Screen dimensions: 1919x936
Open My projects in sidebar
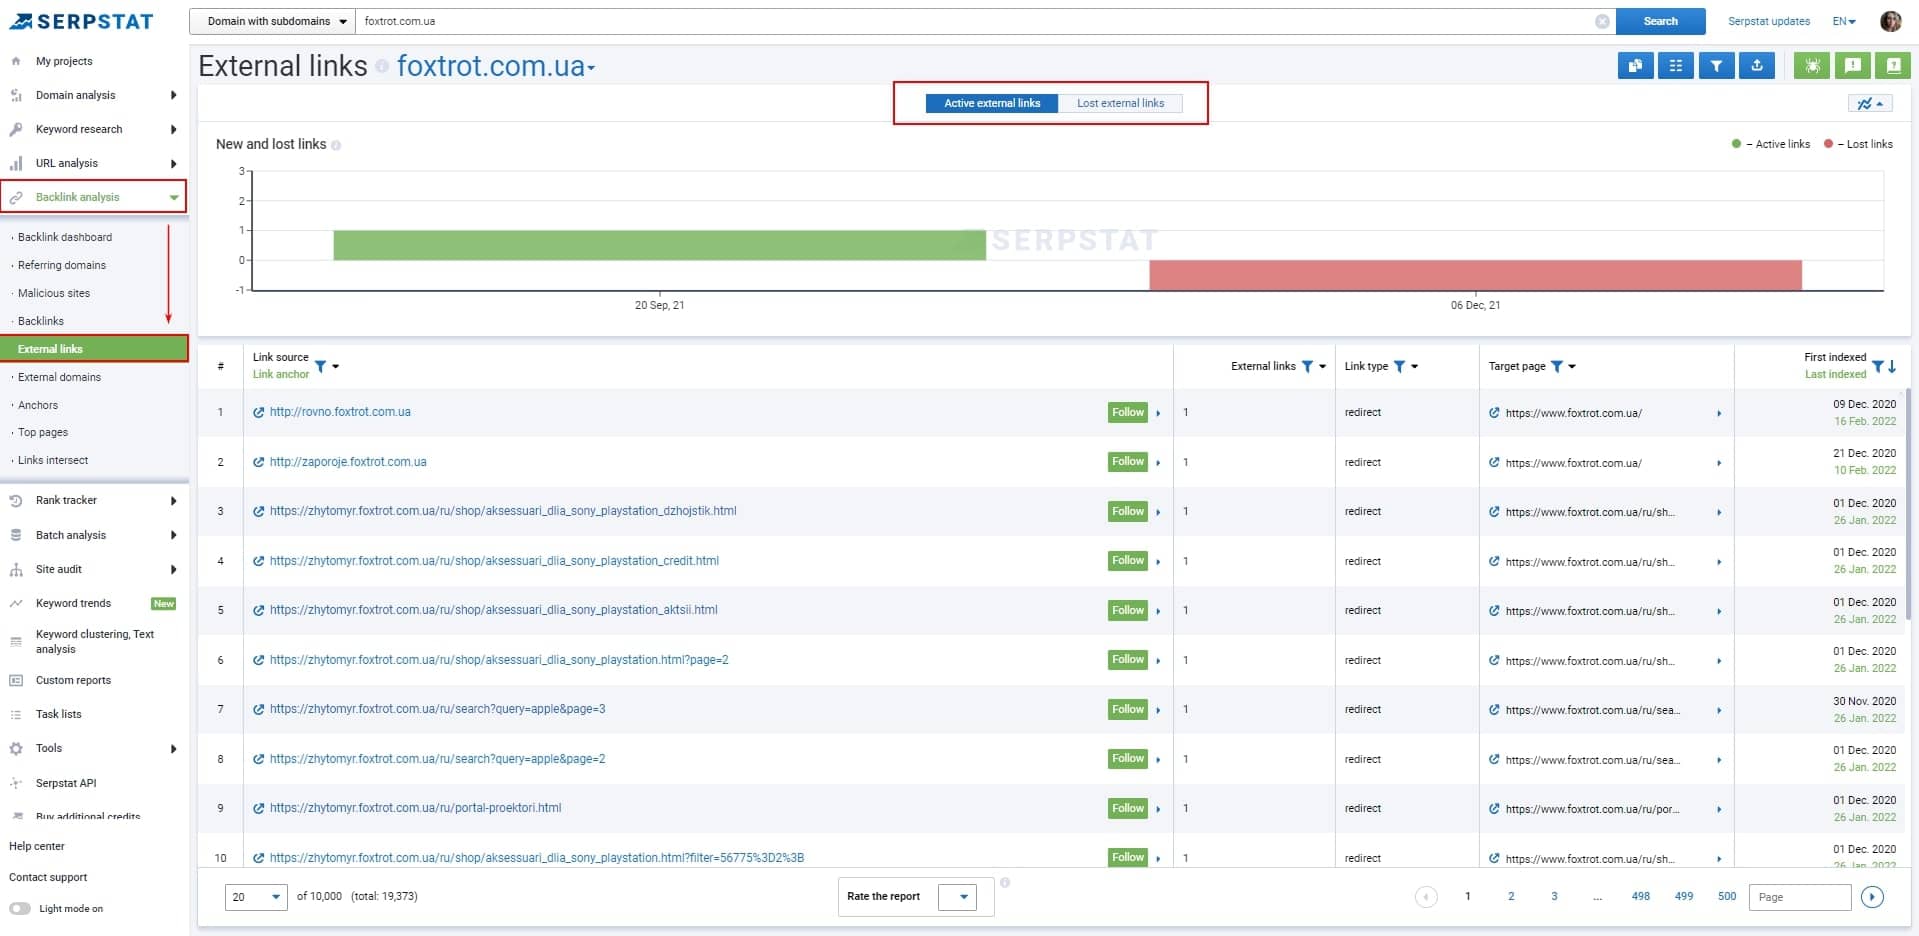(64, 61)
